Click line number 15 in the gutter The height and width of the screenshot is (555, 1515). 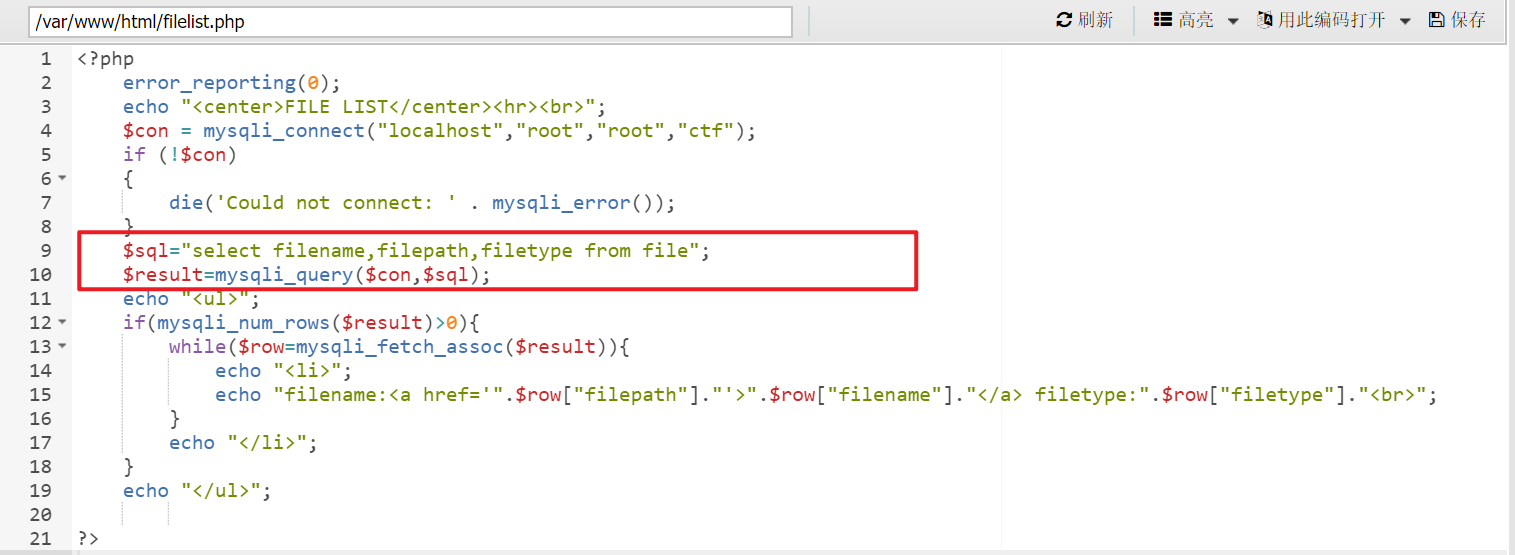40,395
